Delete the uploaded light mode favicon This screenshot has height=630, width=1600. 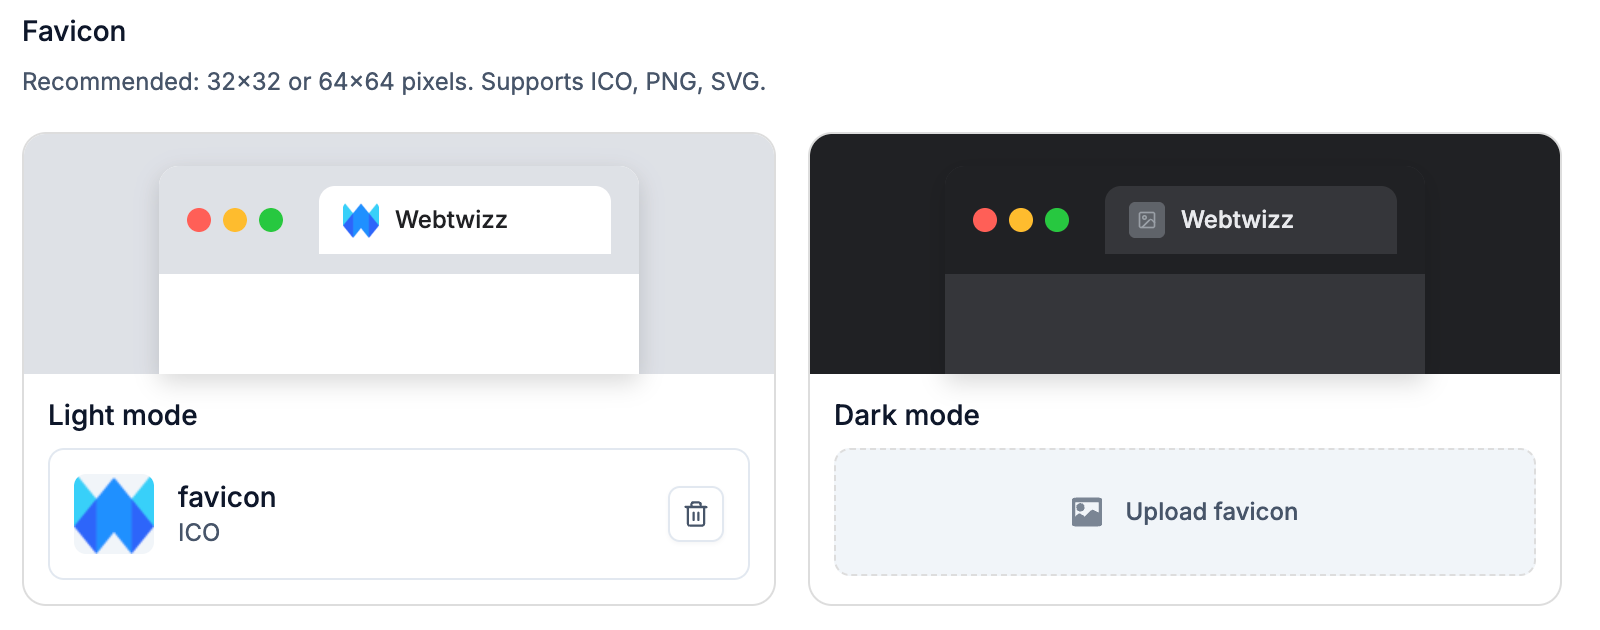point(696,514)
